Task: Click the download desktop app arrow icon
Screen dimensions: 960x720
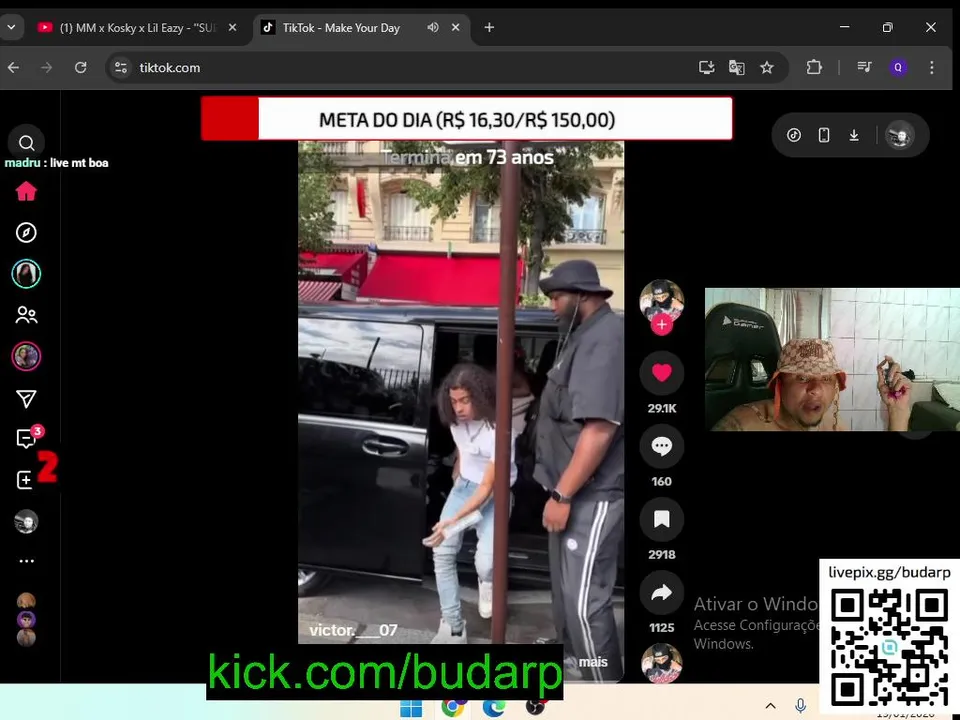Action: [x=854, y=135]
